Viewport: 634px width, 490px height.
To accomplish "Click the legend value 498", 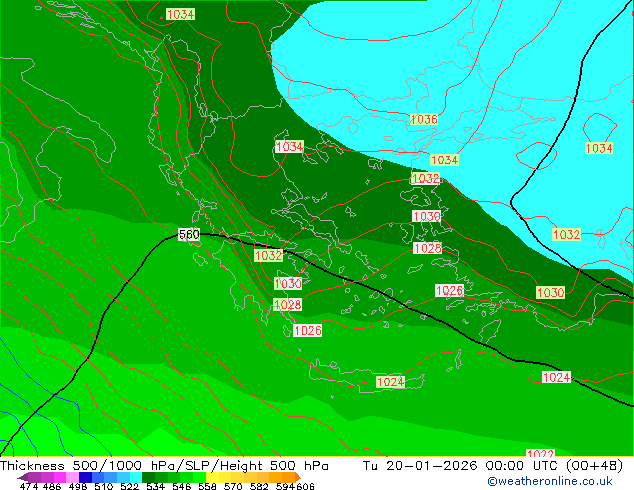I will point(78,486).
